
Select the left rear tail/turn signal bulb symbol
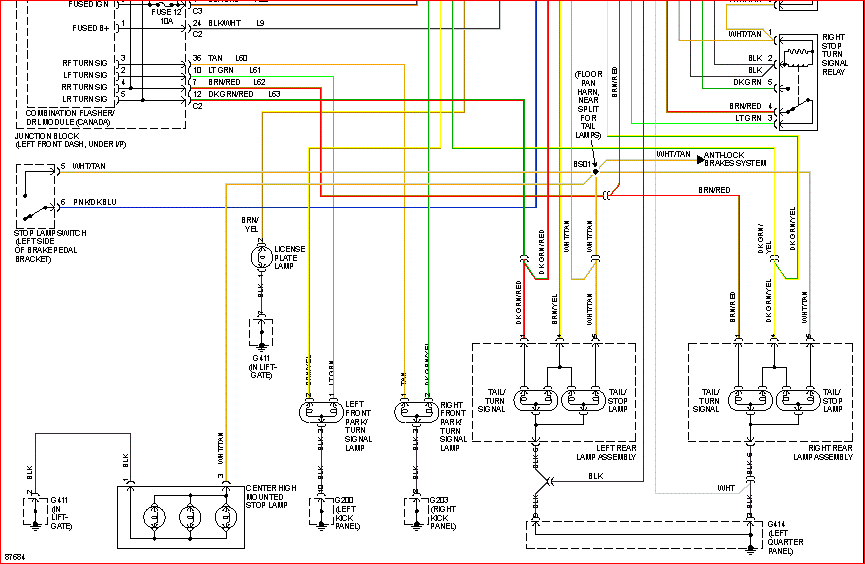coord(535,400)
